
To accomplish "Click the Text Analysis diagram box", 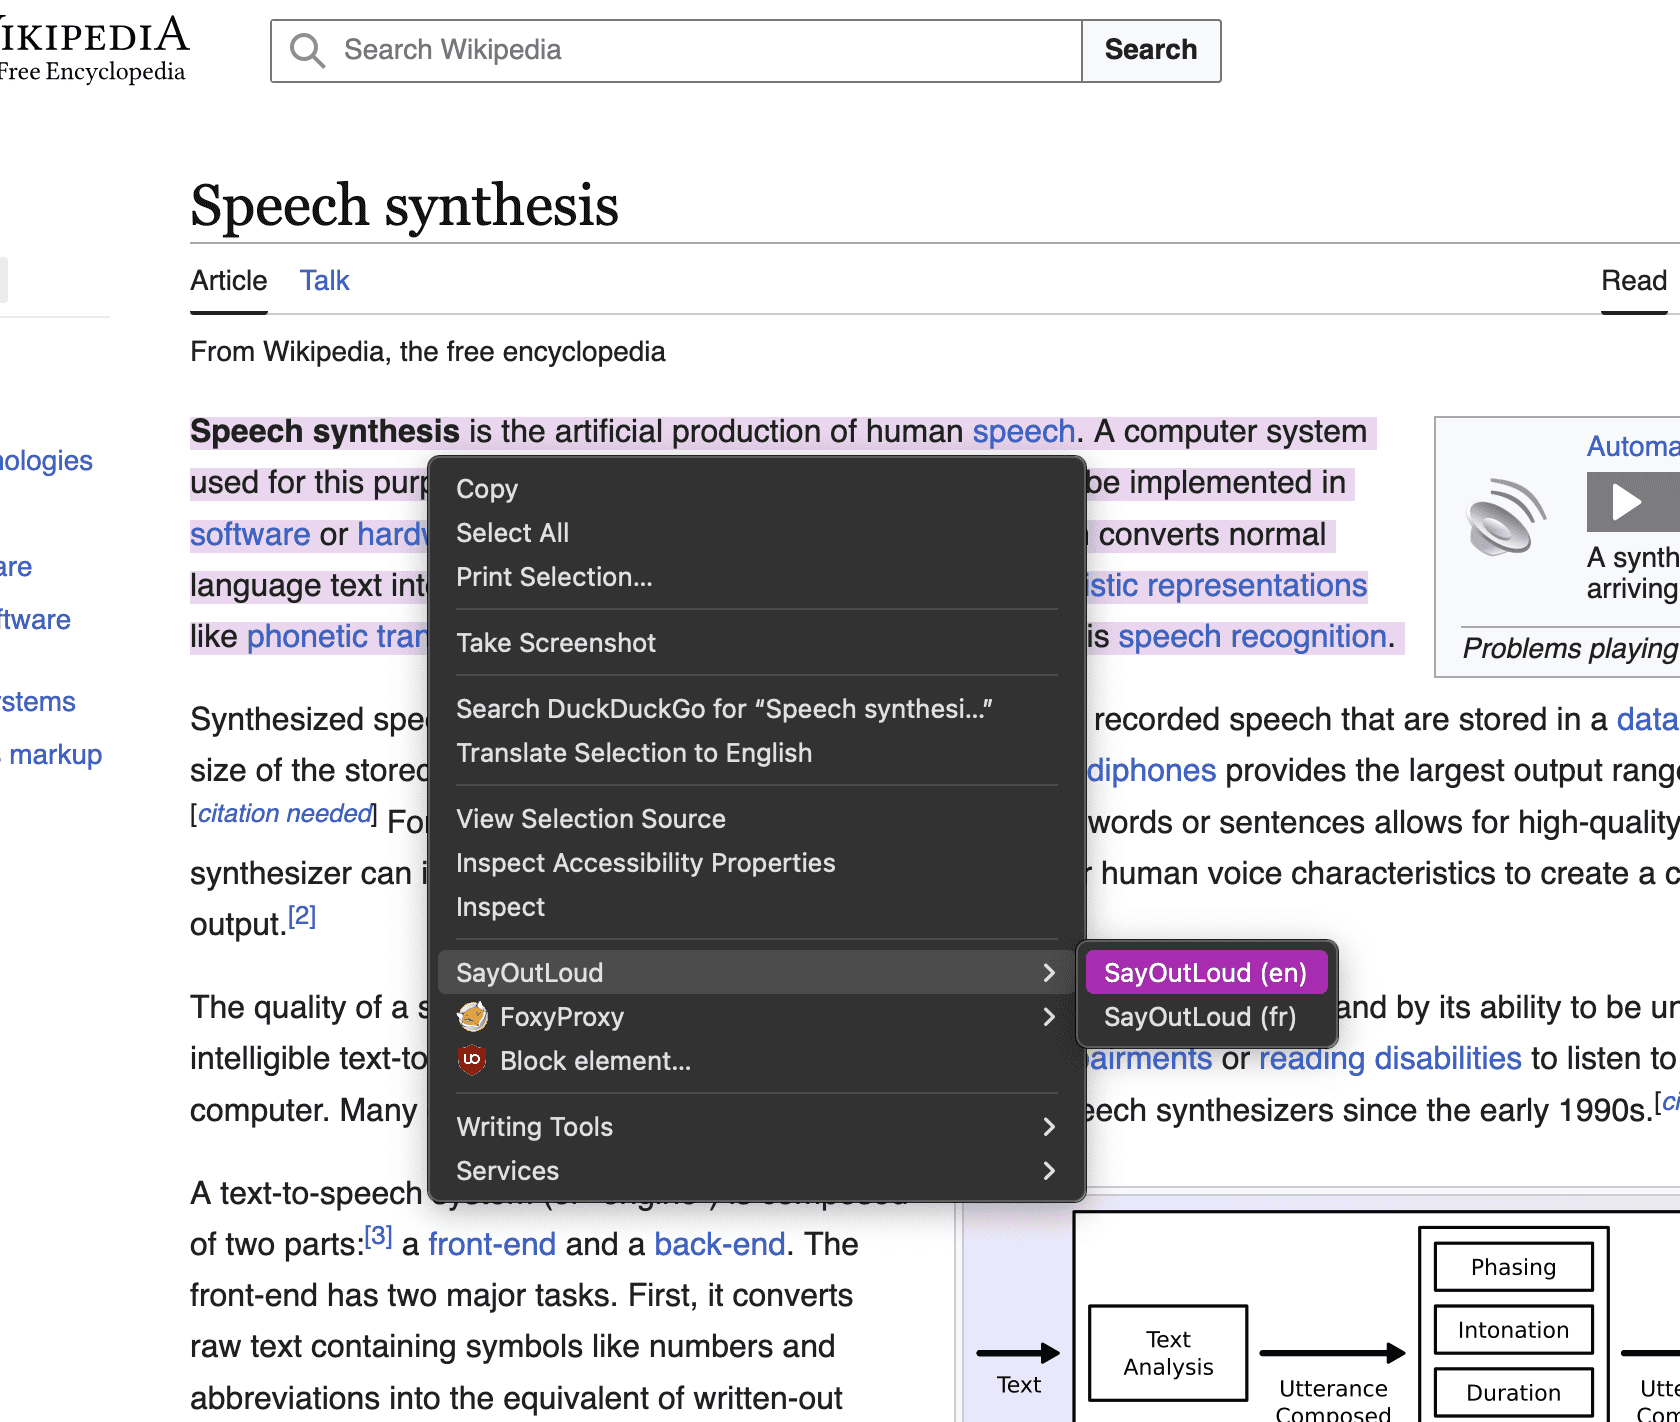I will point(1168,1353).
